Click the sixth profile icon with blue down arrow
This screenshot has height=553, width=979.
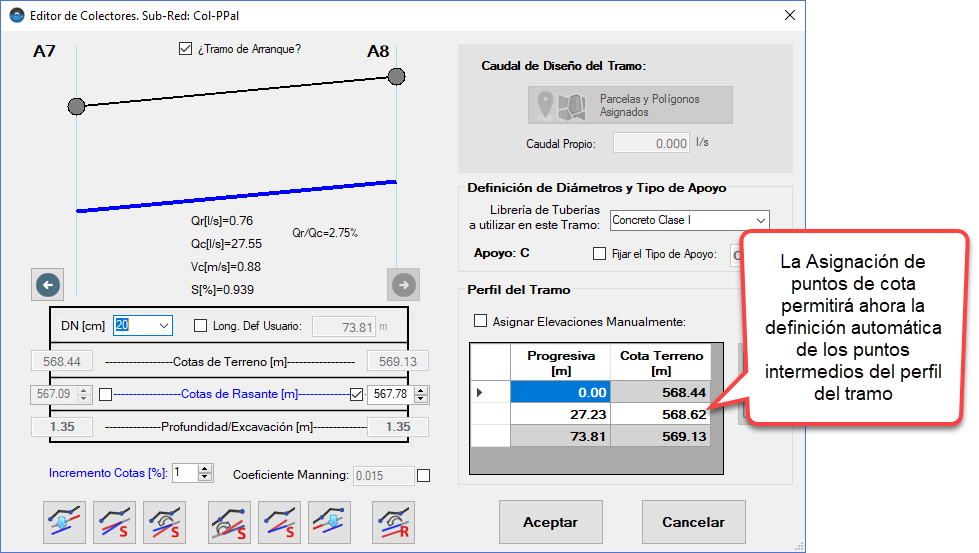[329, 522]
